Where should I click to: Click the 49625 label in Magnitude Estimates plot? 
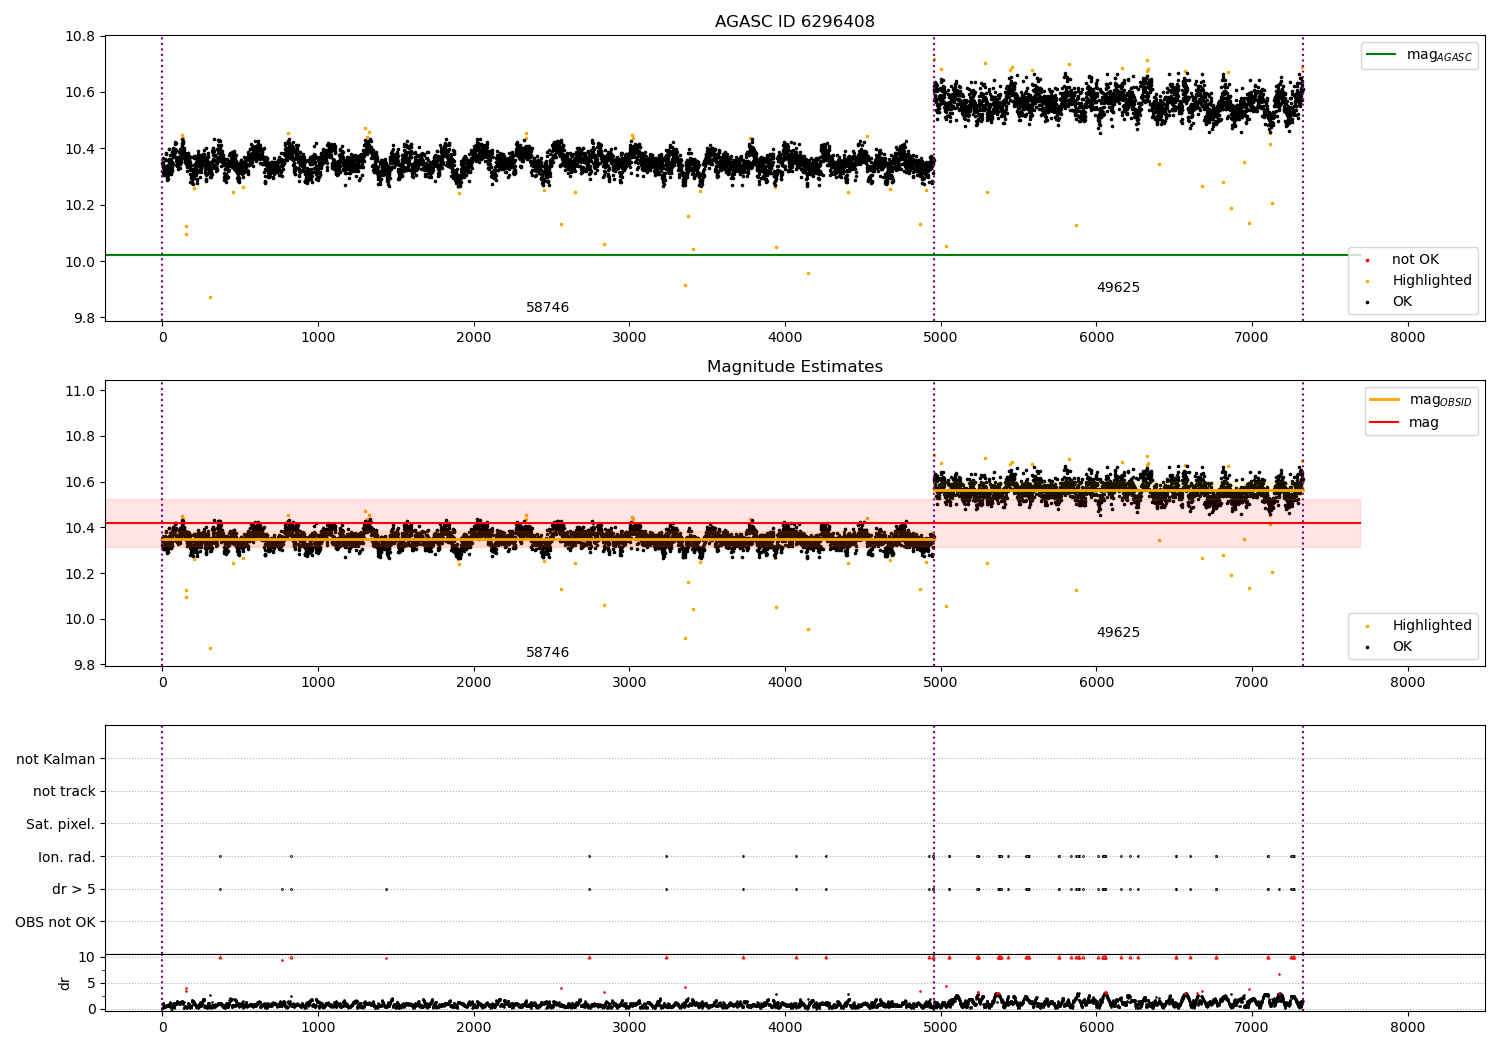click(x=1118, y=633)
